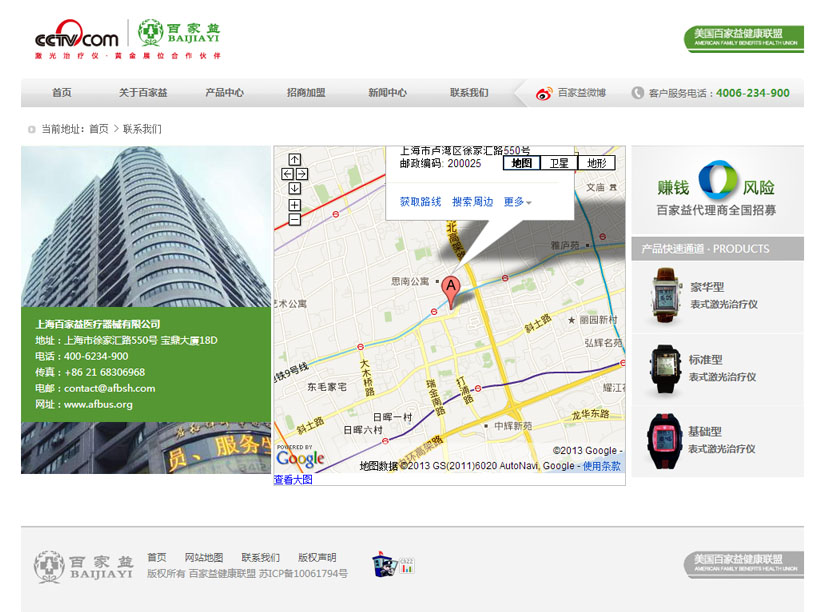This screenshot has width=825, height=612.
Task: Click the green Baijiayi header logo
Action: point(178,33)
